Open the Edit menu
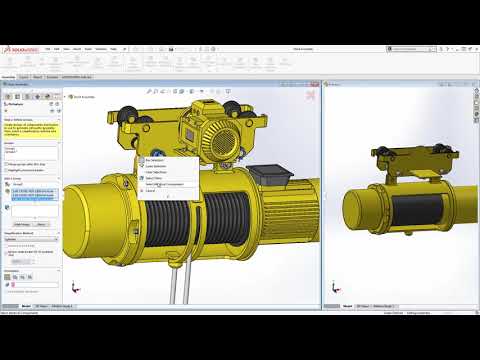The image size is (480, 360). [x=57, y=49]
